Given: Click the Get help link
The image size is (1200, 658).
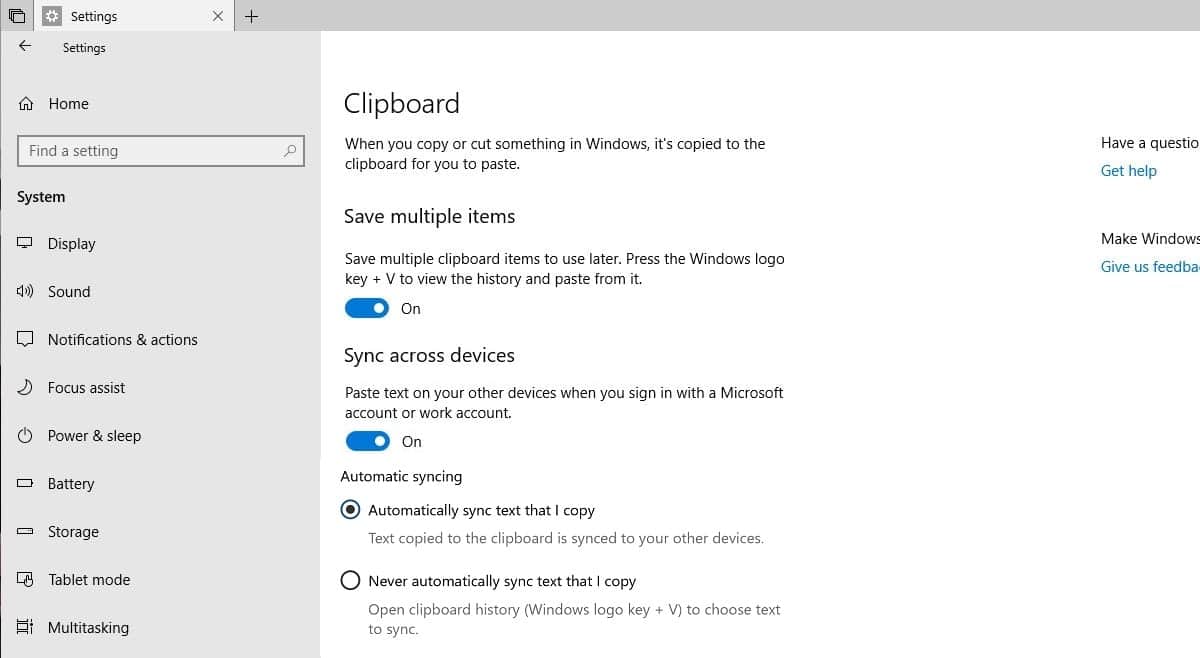Looking at the screenshot, I should coord(1128,170).
